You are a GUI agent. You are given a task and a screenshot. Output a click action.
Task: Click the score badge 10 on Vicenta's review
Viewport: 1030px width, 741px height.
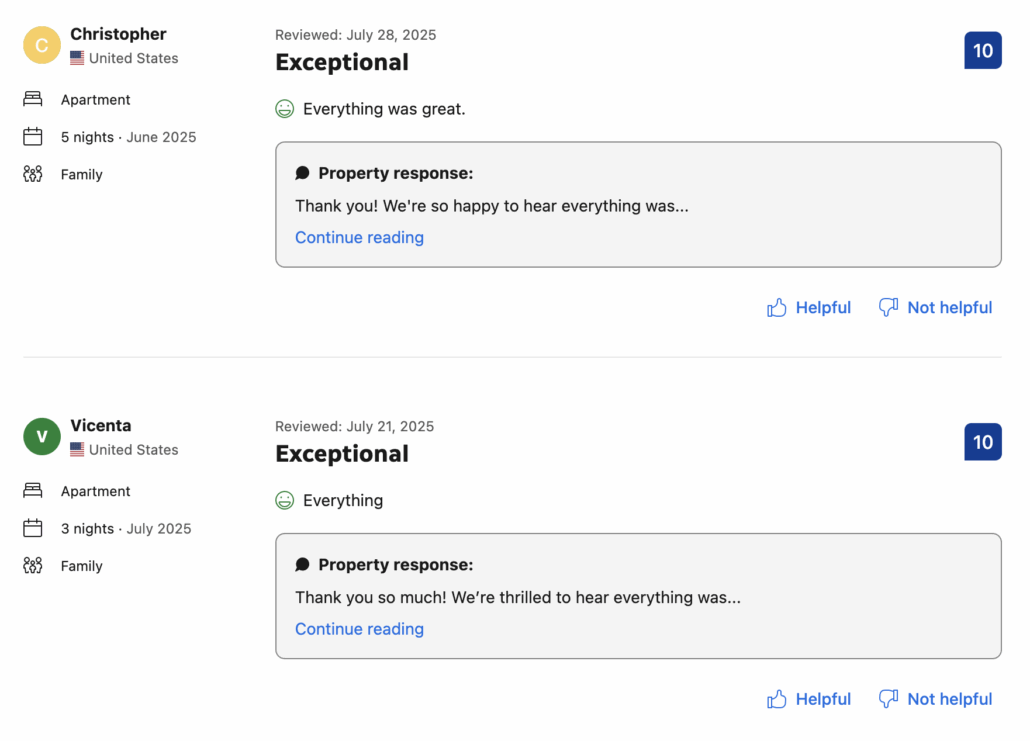point(983,442)
